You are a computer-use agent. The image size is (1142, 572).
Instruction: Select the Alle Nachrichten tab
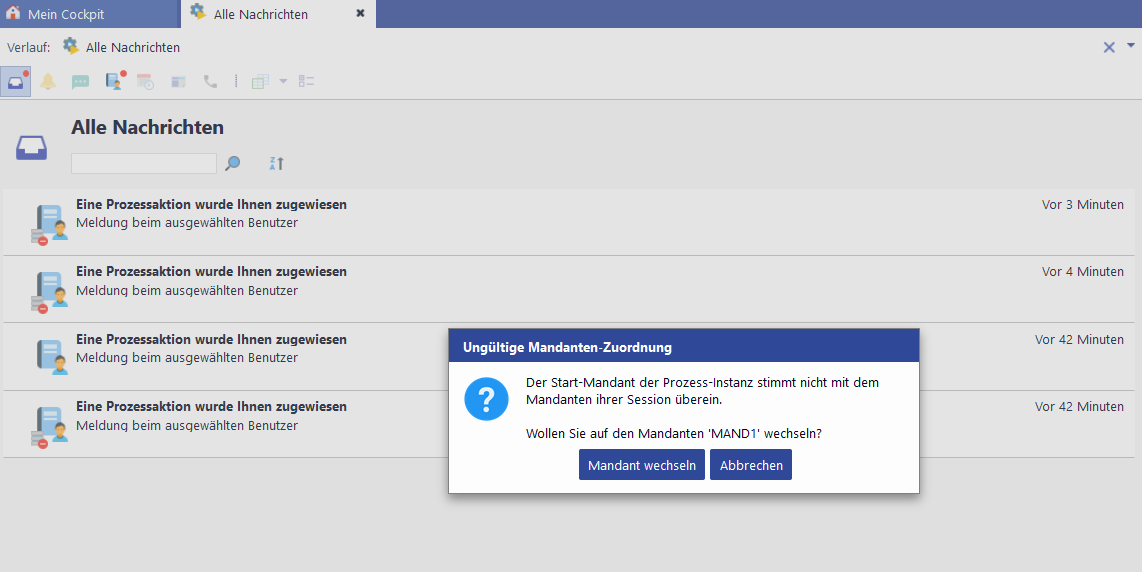(x=260, y=14)
